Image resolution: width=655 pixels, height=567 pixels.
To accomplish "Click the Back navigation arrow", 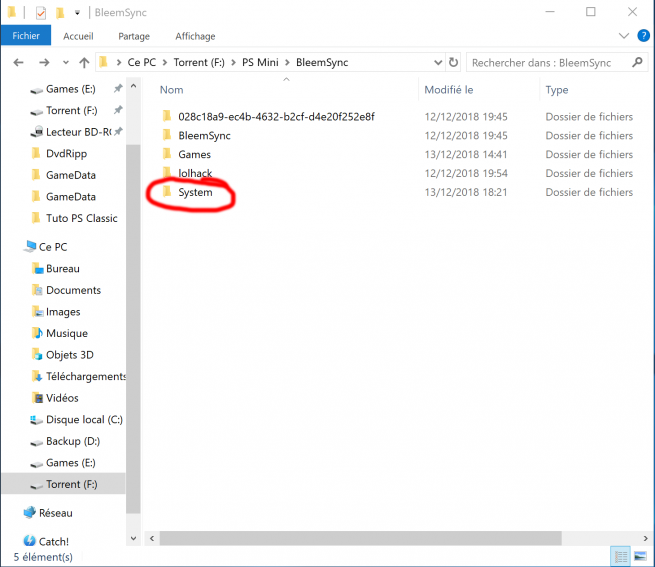I will pos(18,63).
